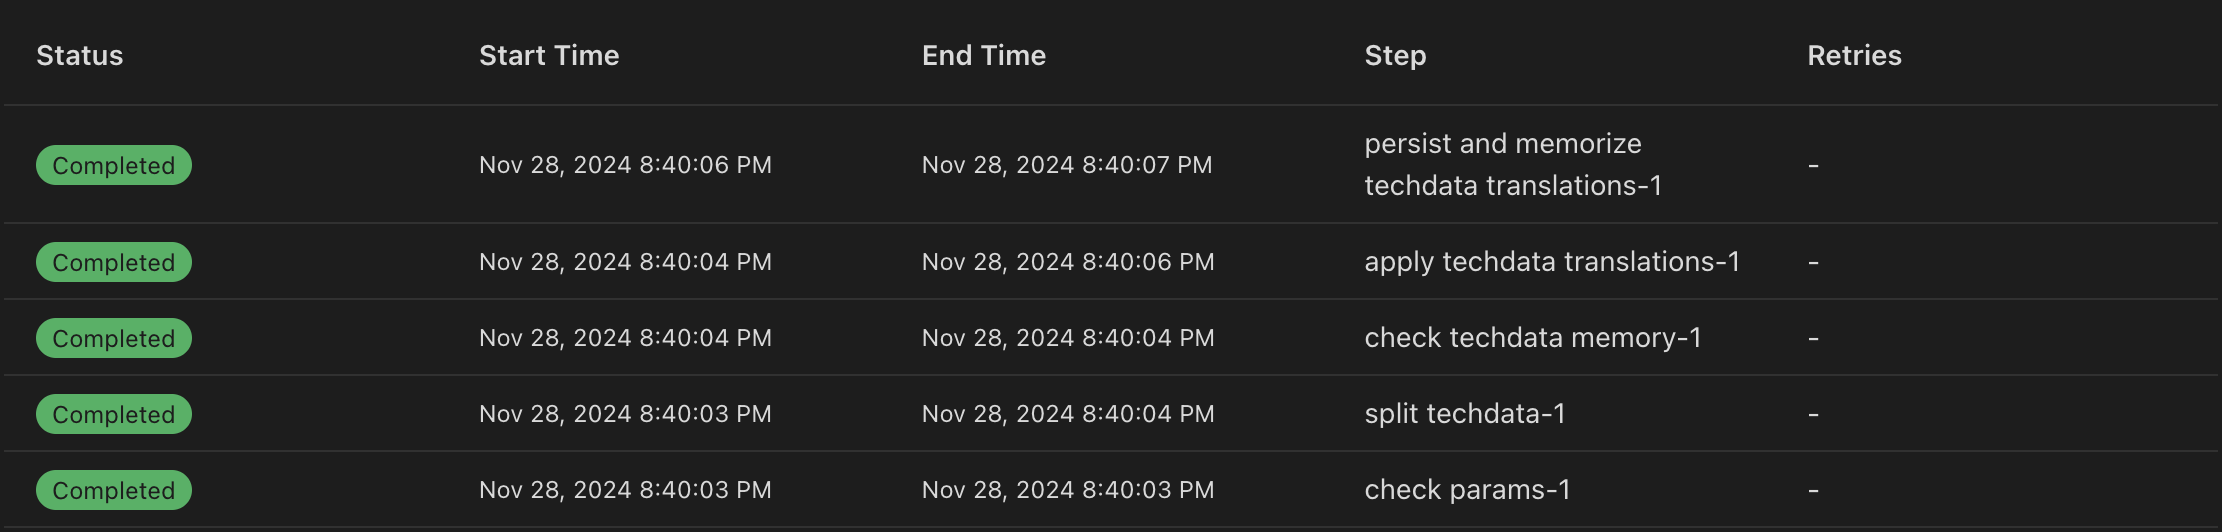Click the End Time column header

coord(984,56)
